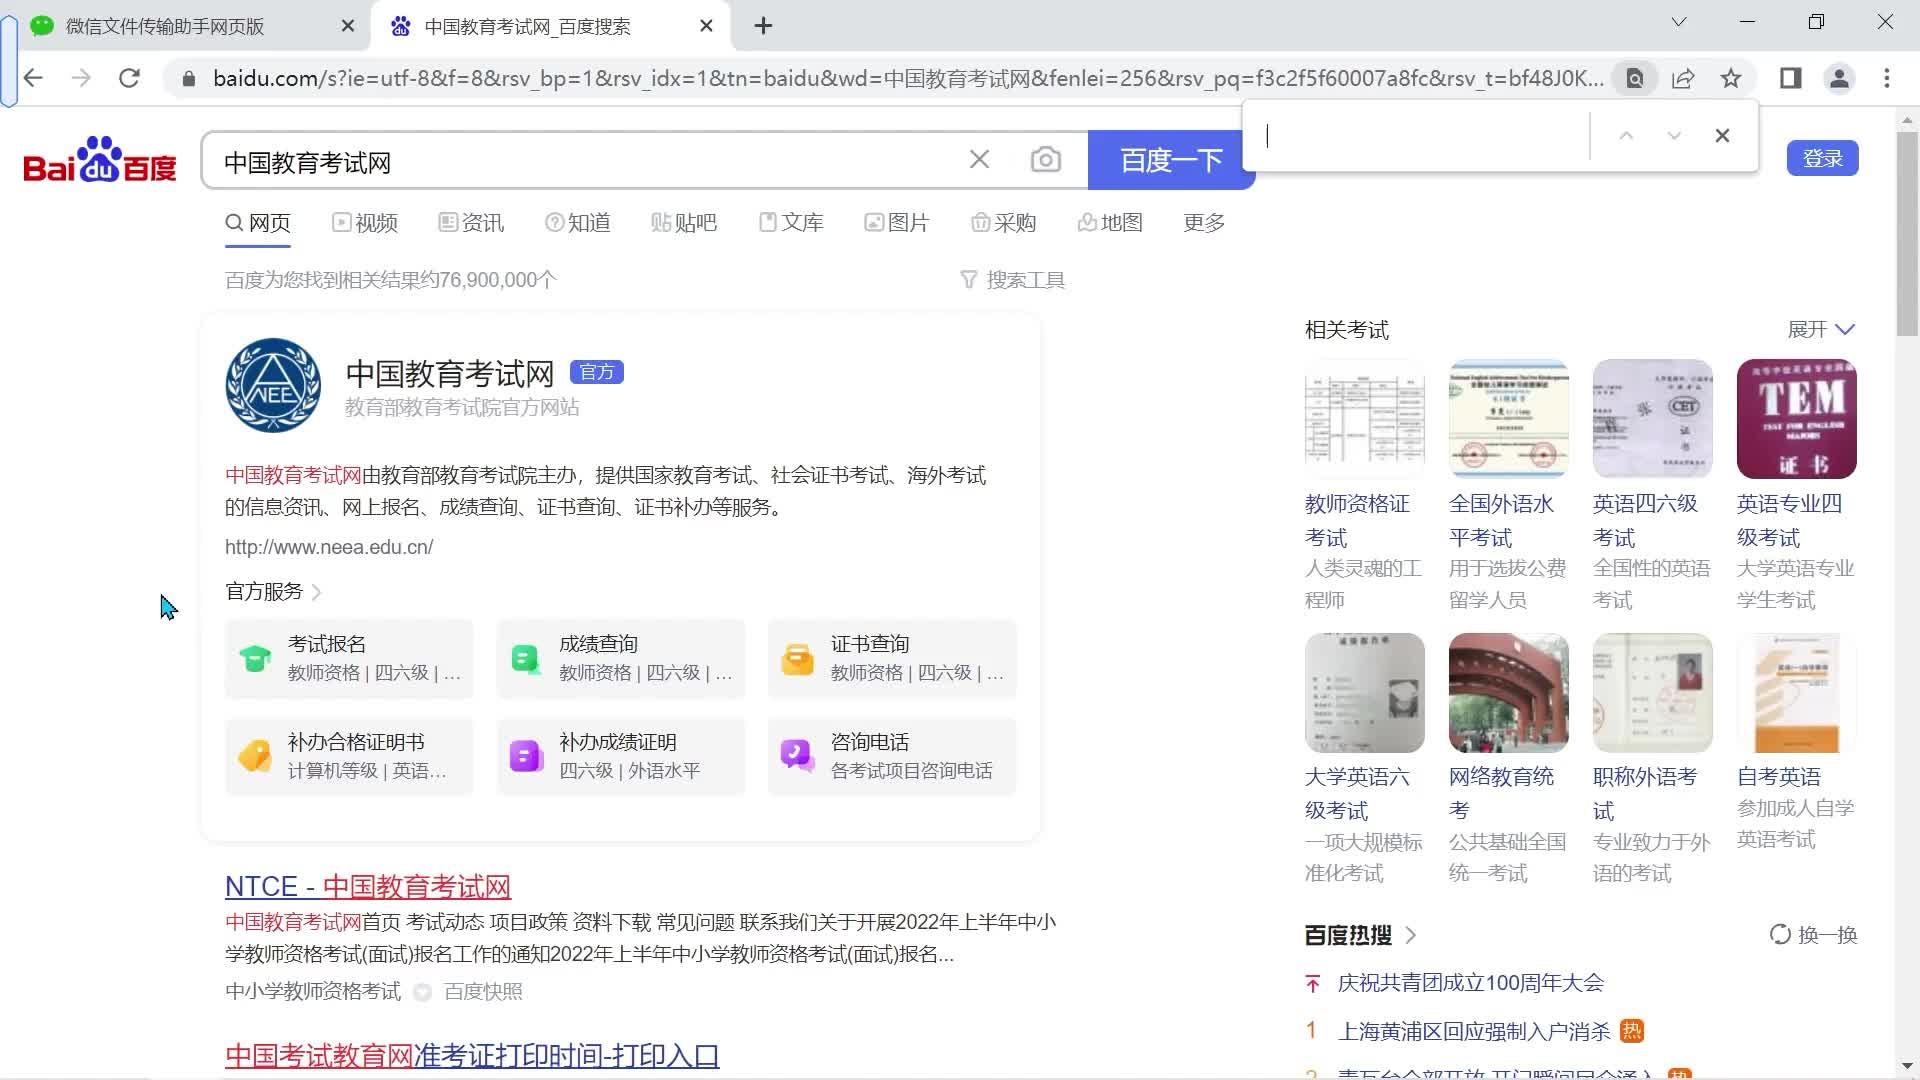Share this page from address bar
The height and width of the screenshot is (1080, 1920).
click(1683, 78)
